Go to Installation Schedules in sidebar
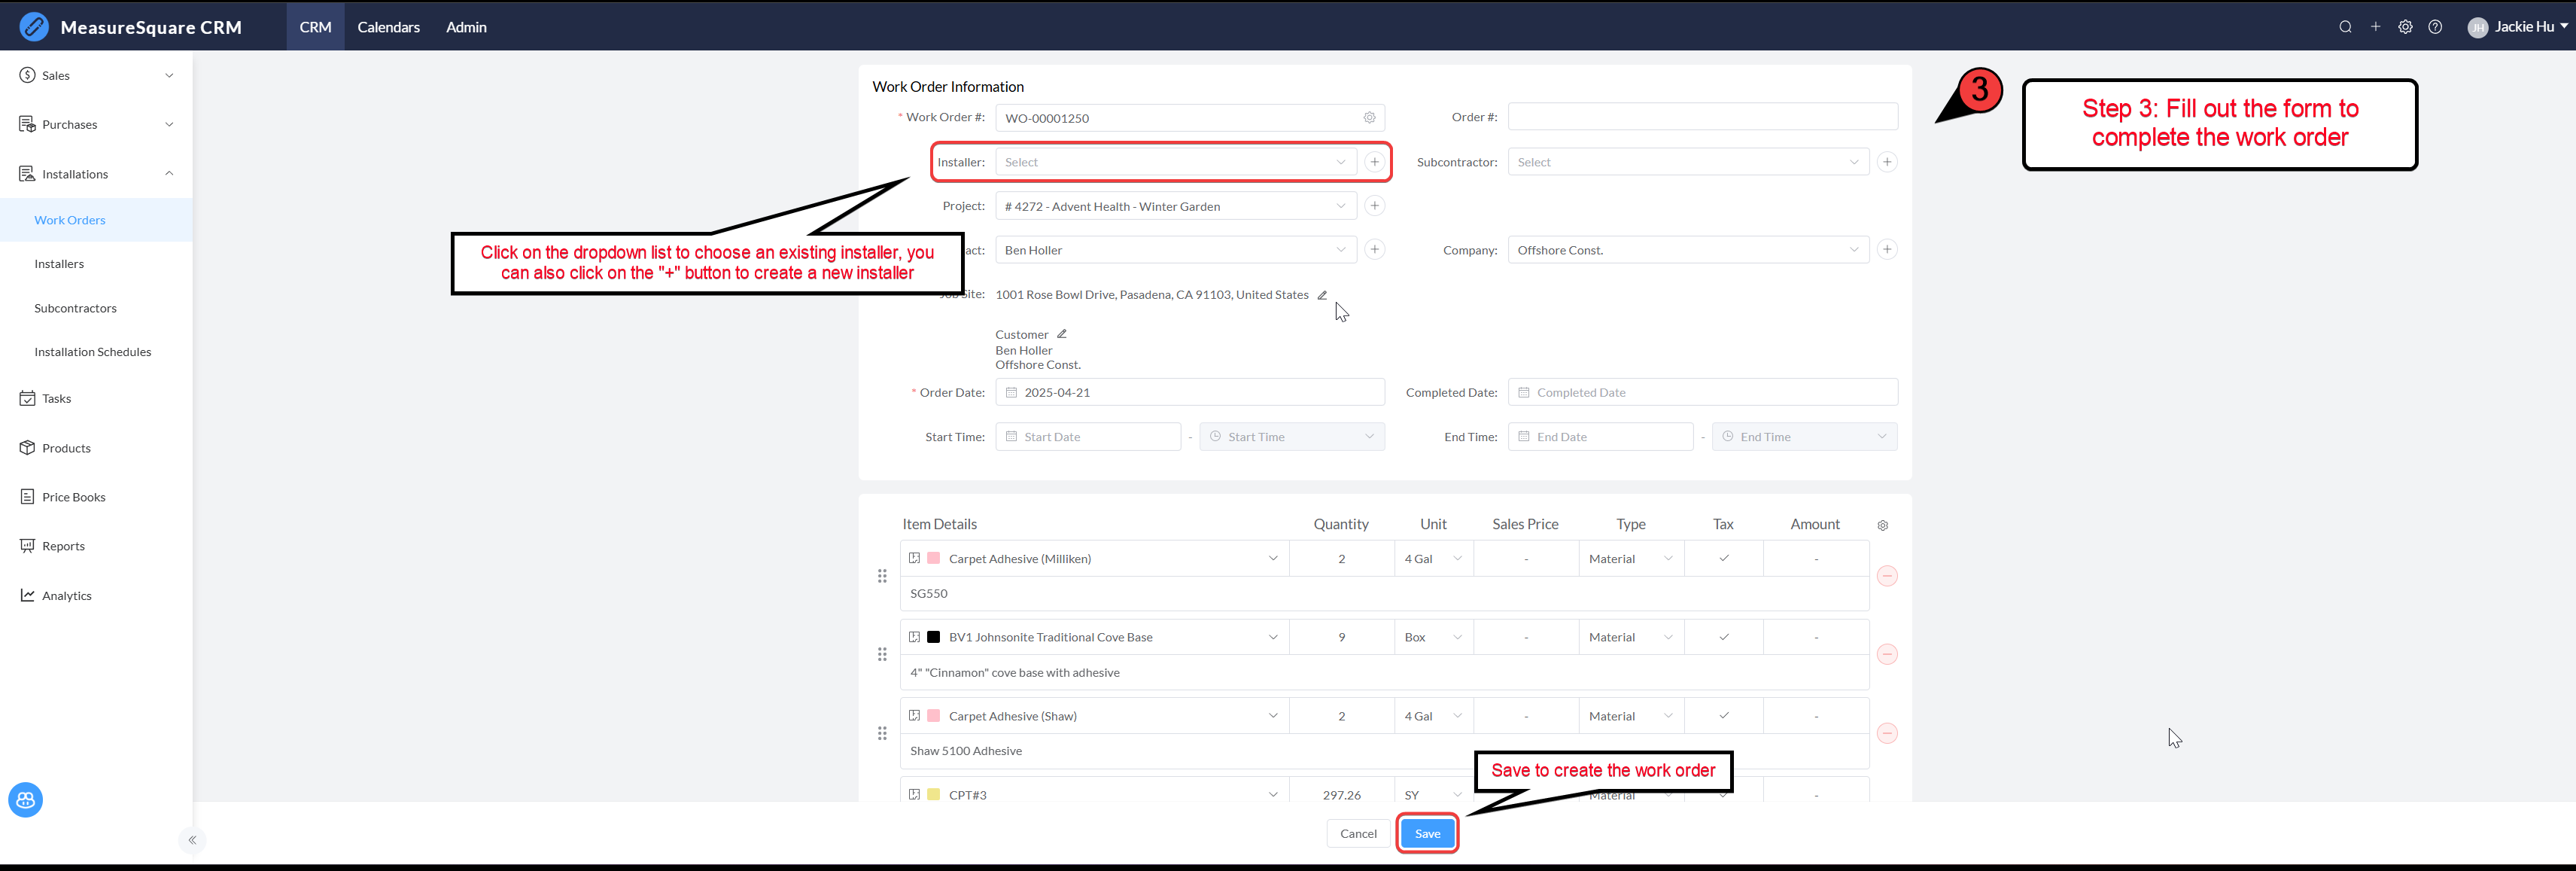2576x871 pixels. [93, 352]
